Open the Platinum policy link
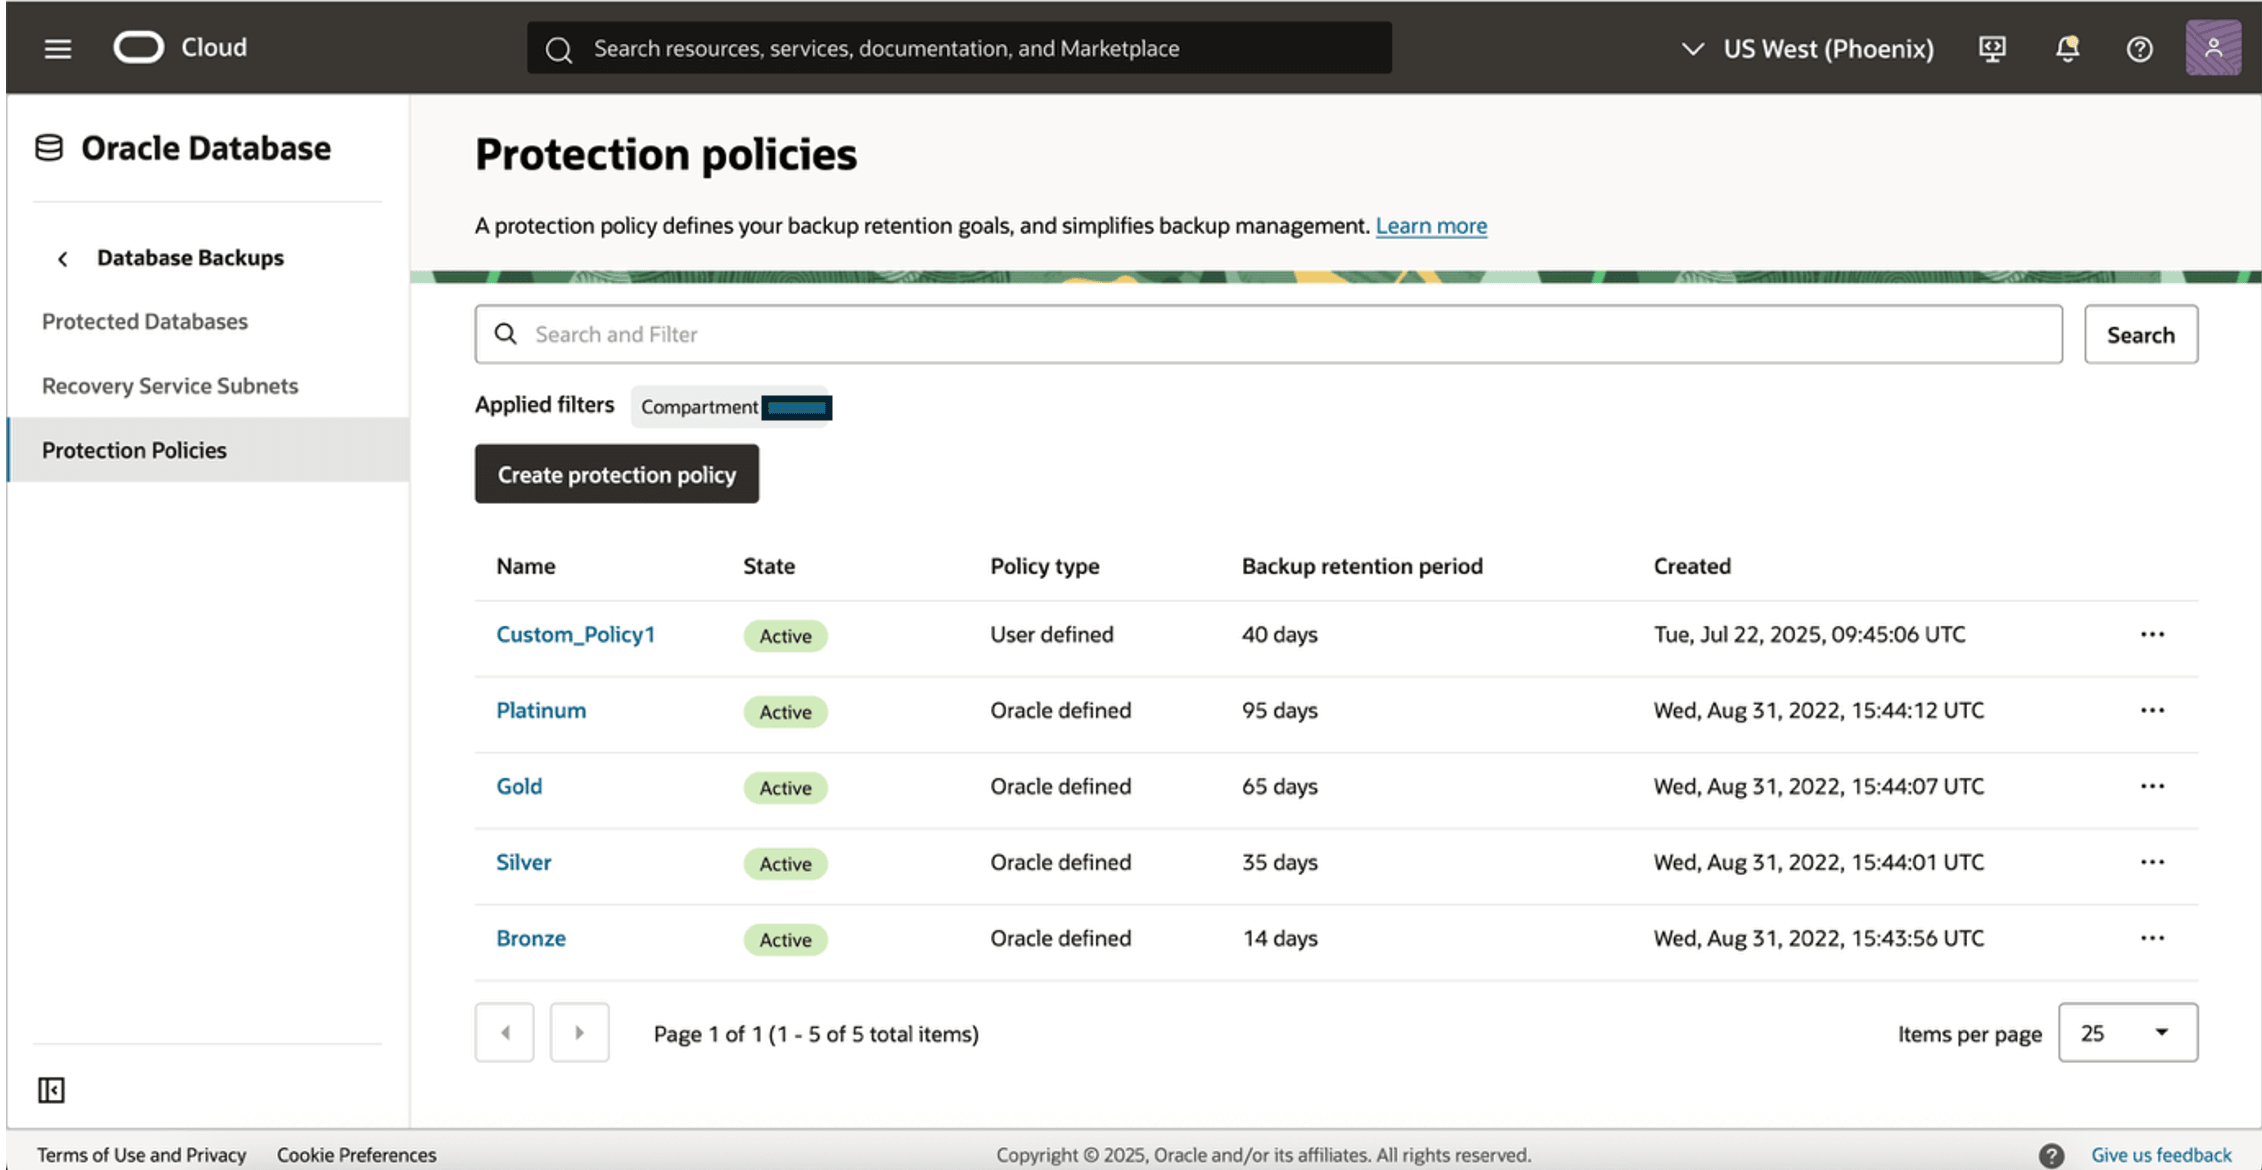 click(541, 710)
